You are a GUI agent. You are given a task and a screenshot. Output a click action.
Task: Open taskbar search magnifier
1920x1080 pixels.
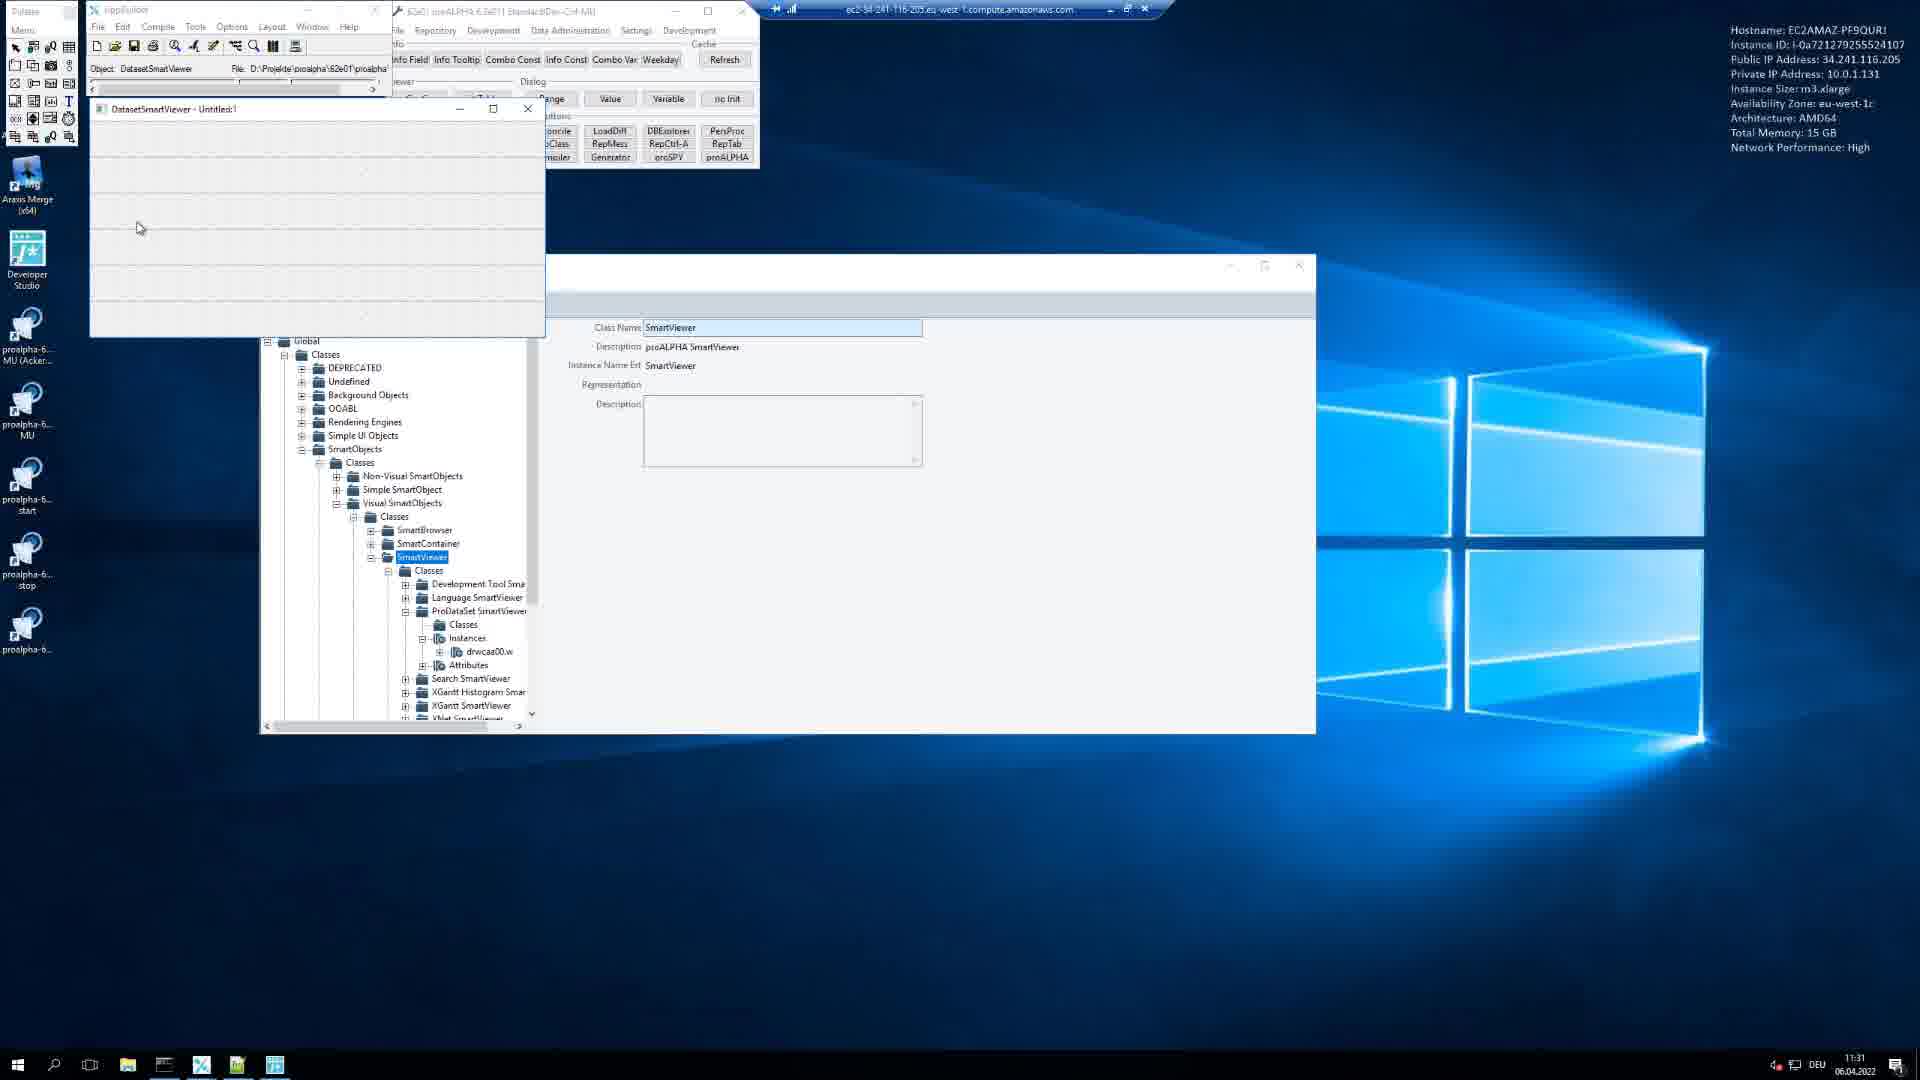54,1065
